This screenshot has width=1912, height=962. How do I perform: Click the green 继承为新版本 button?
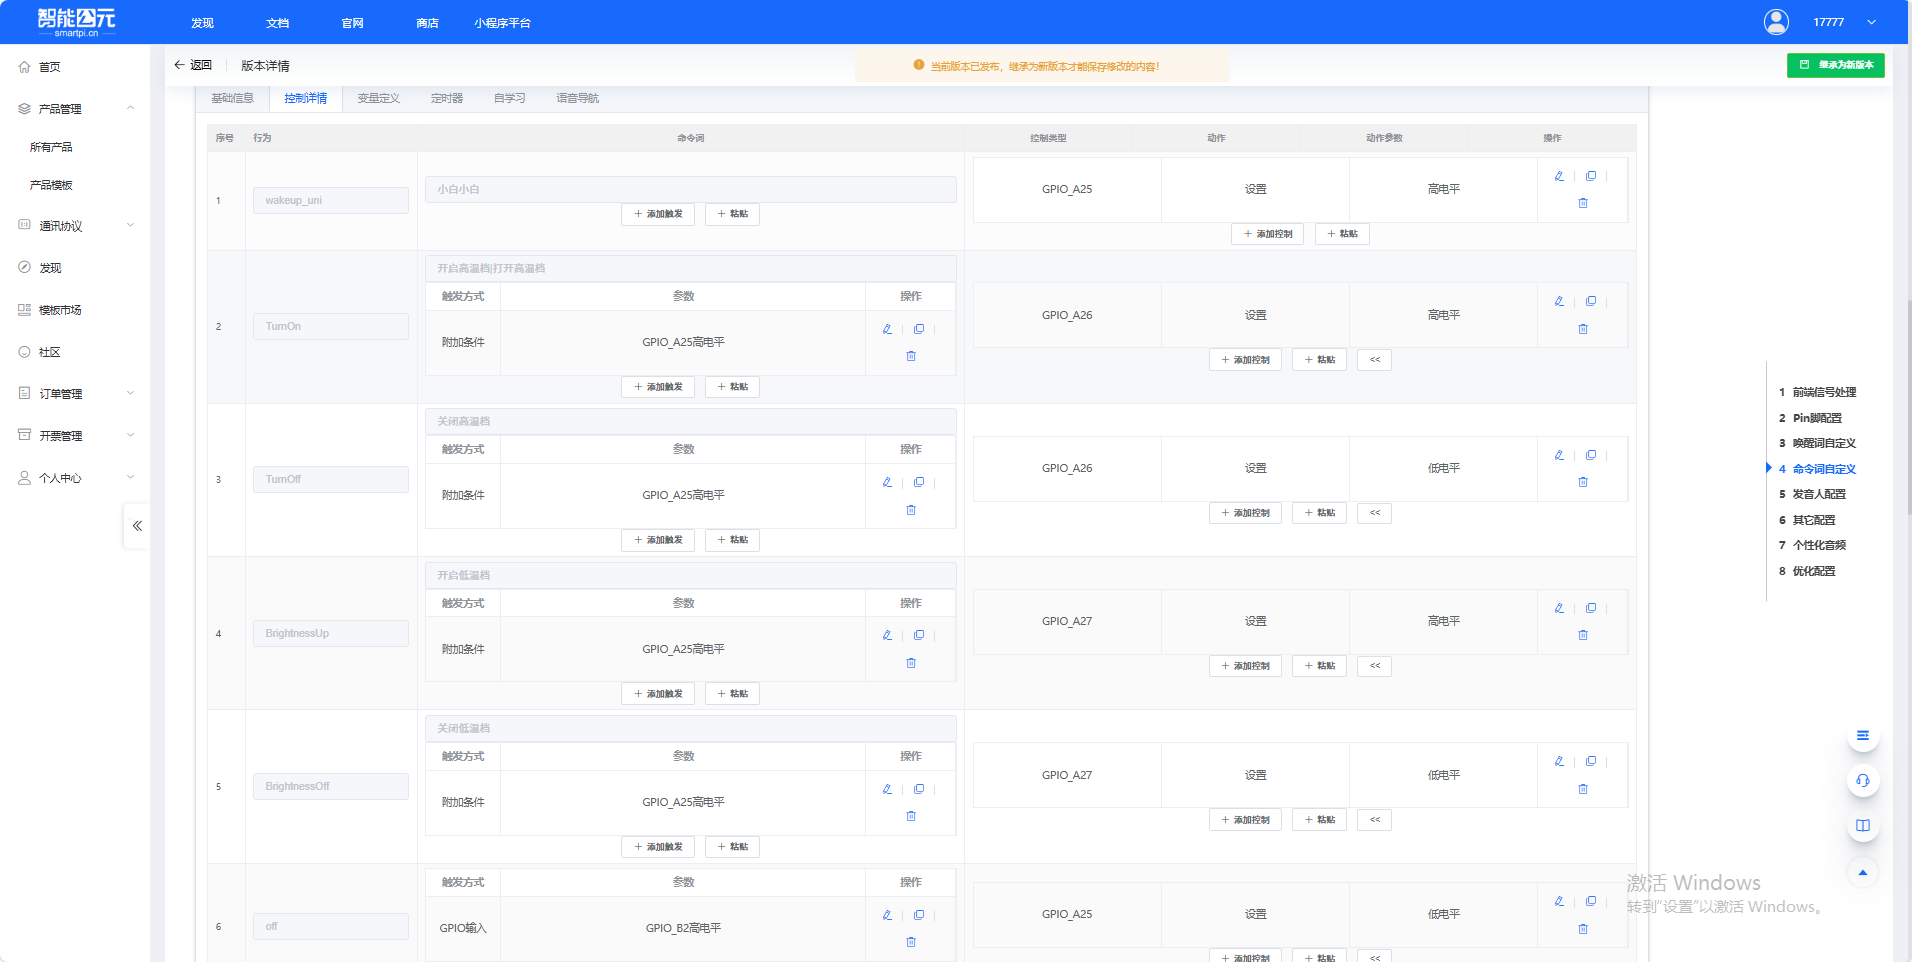[1835, 65]
